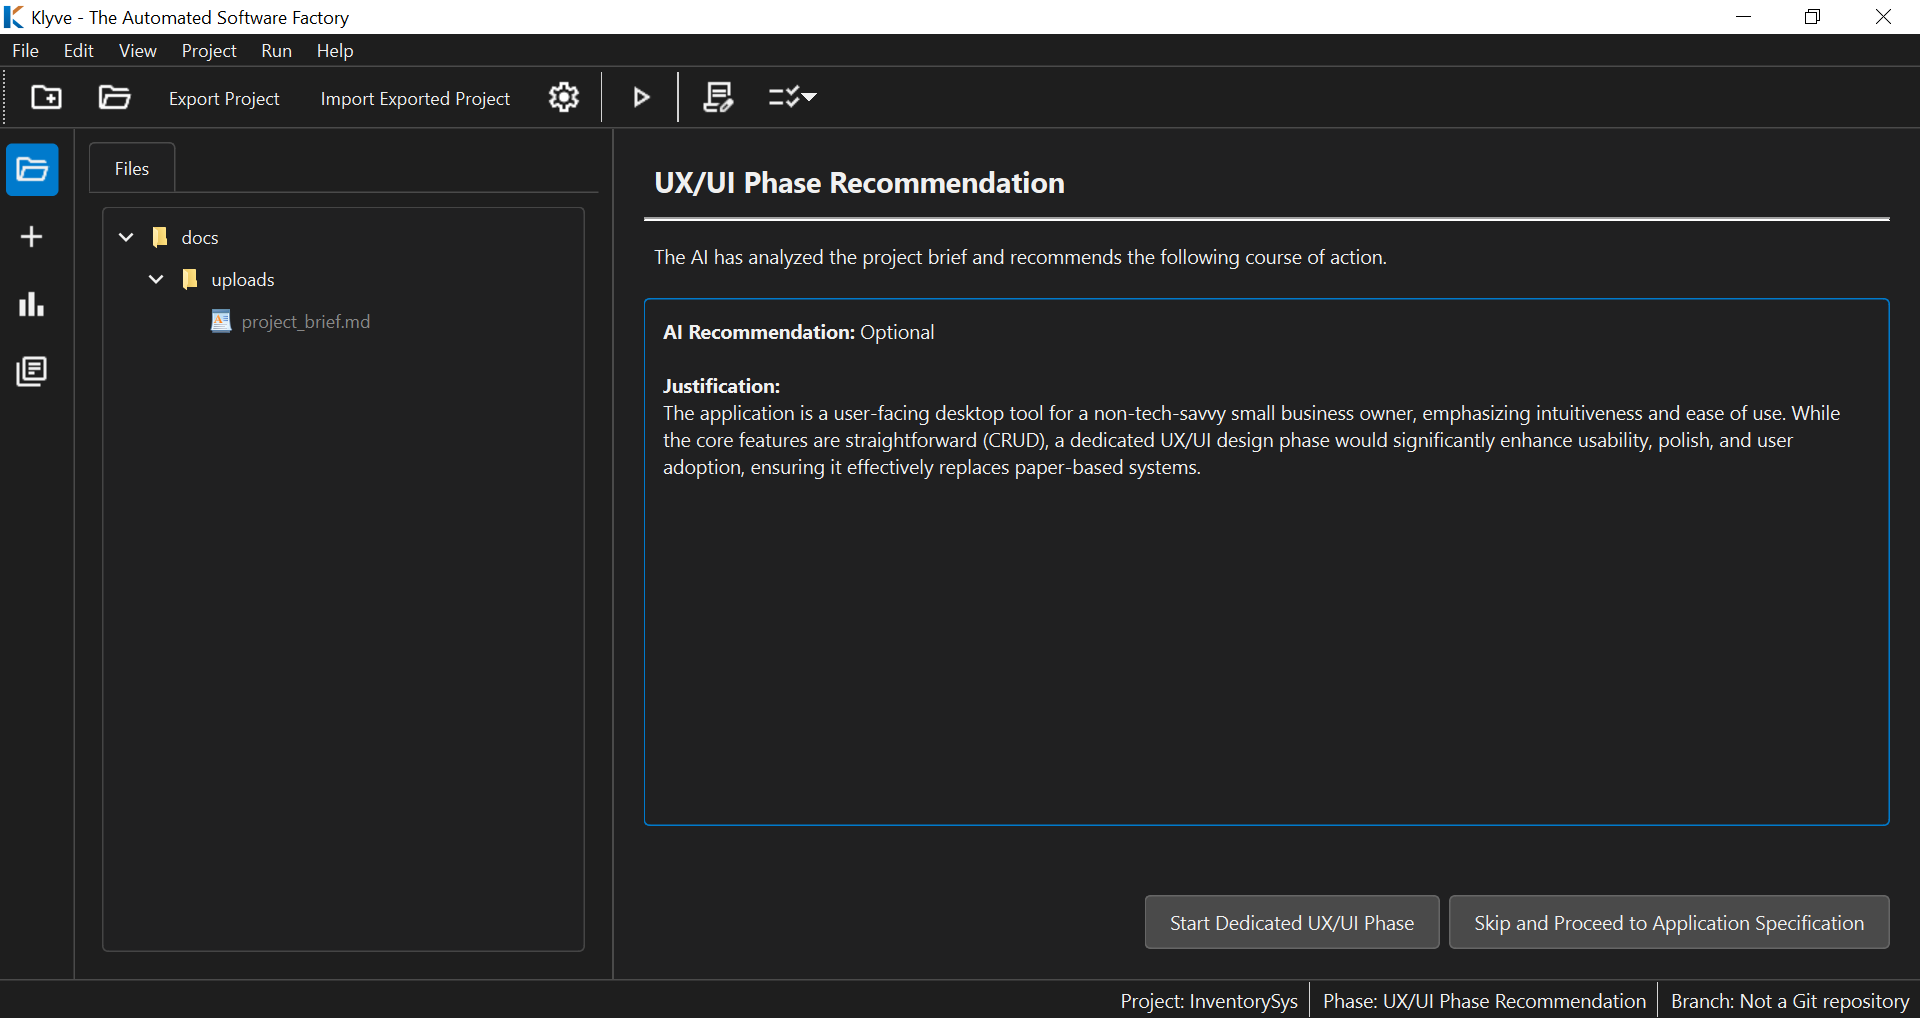Image resolution: width=1920 pixels, height=1018 pixels.
Task: Collapse the docs folder chevron
Action: point(126,237)
